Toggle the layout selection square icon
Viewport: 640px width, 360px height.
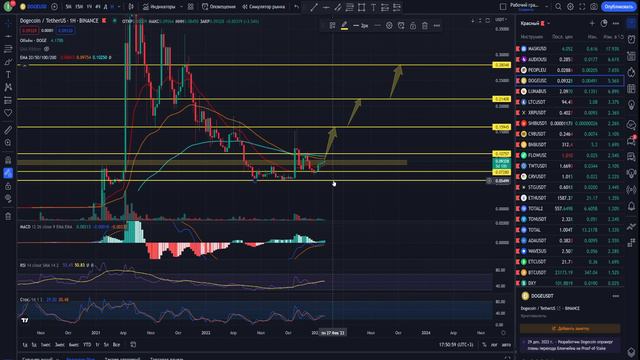click(503, 7)
